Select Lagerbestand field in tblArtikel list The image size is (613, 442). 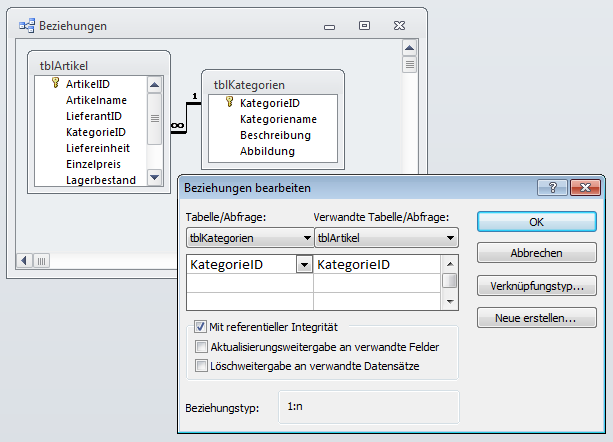click(x=100, y=179)
